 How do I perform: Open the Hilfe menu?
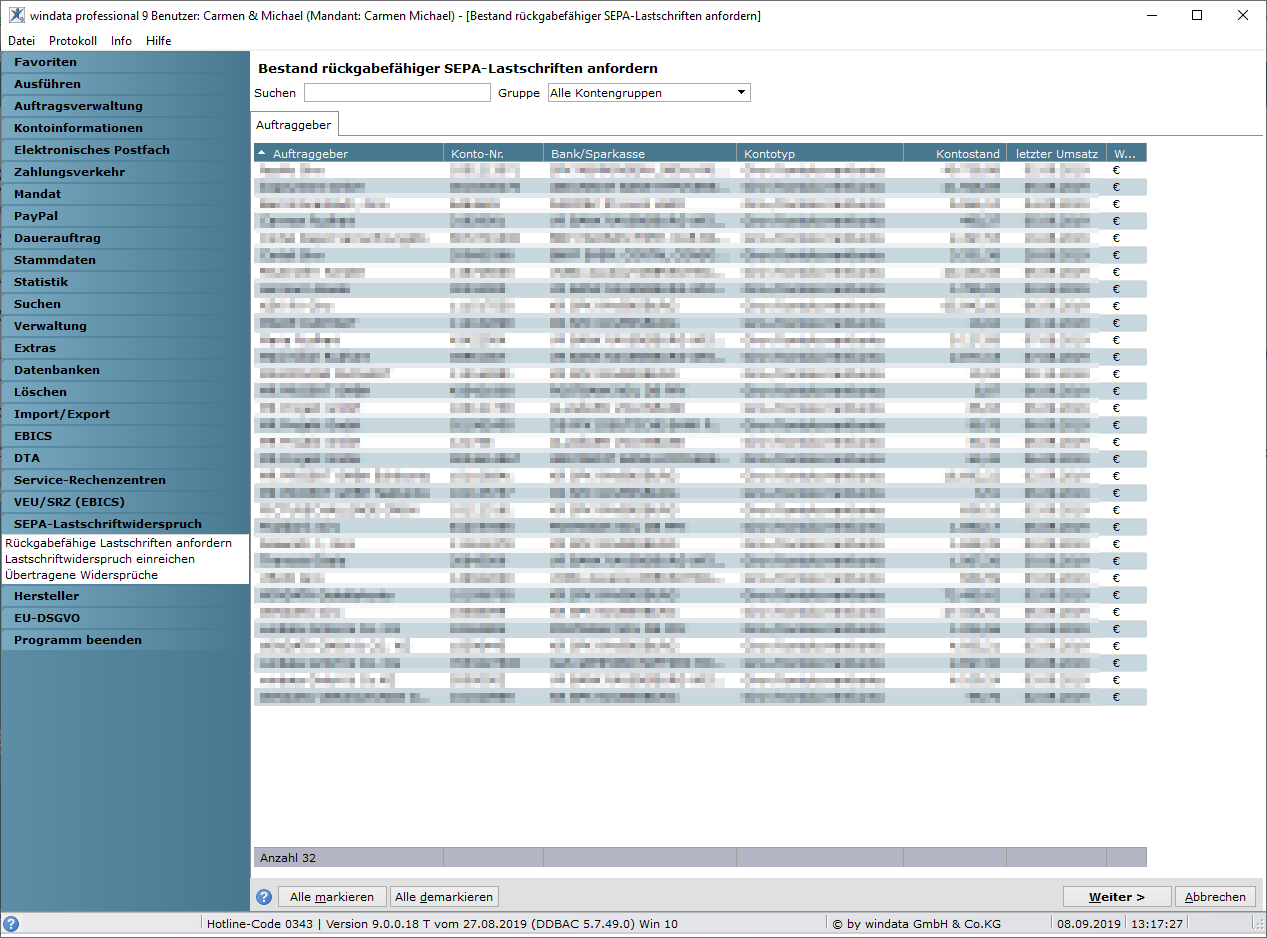(158, 41)
